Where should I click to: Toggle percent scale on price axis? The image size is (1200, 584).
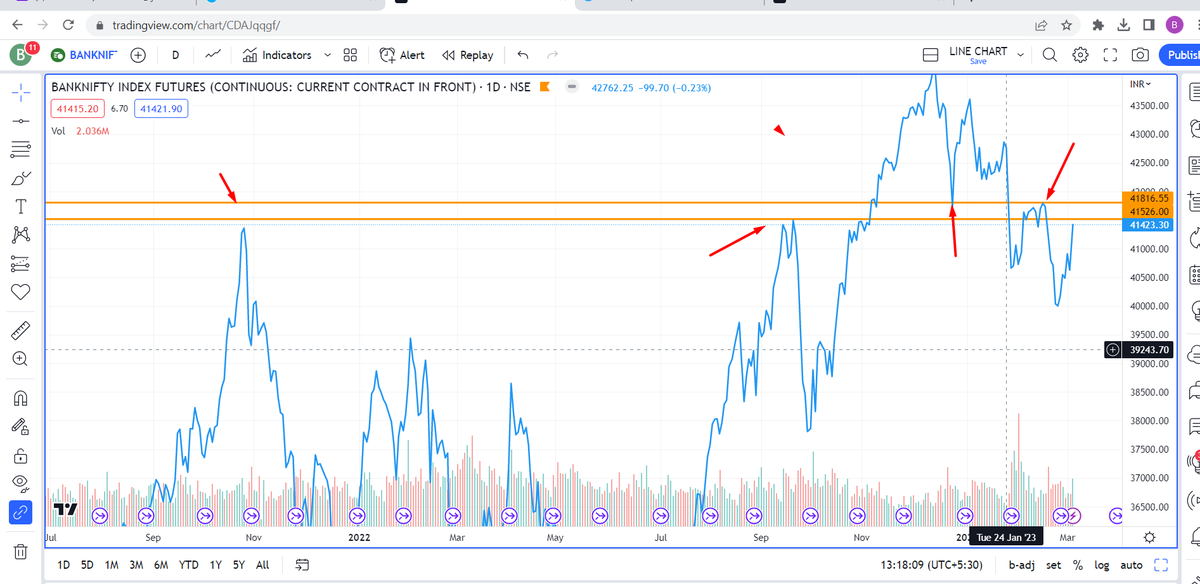pyautogui.click(x=1077, y=565)
